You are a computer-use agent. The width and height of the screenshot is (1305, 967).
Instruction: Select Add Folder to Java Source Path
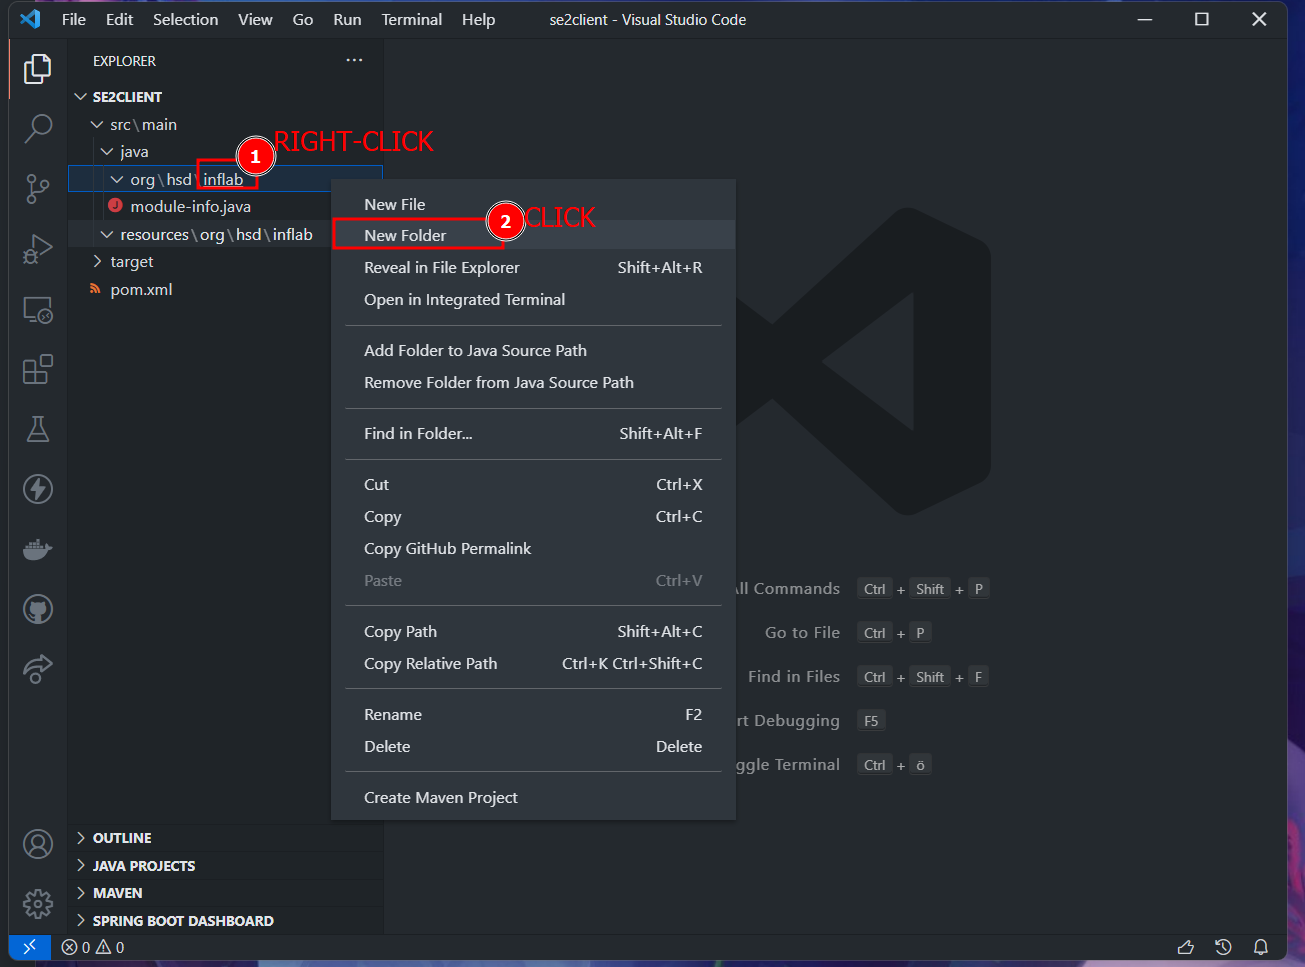533,350
